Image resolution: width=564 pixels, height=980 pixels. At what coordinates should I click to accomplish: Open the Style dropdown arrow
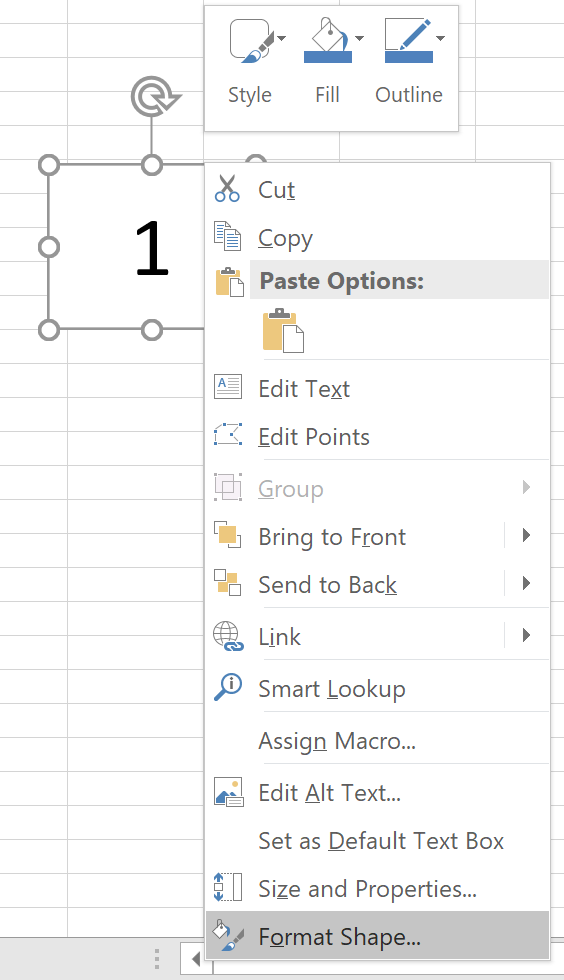(x=281, y=39)
